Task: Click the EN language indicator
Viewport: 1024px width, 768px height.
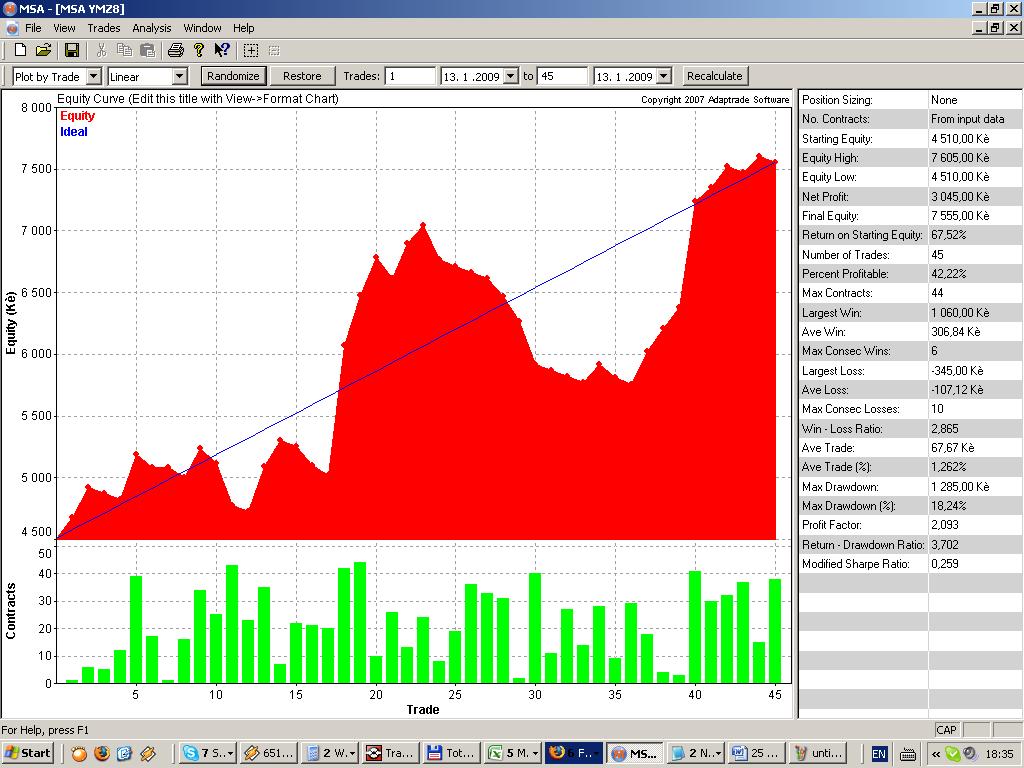Action: [x=879, y=754]
